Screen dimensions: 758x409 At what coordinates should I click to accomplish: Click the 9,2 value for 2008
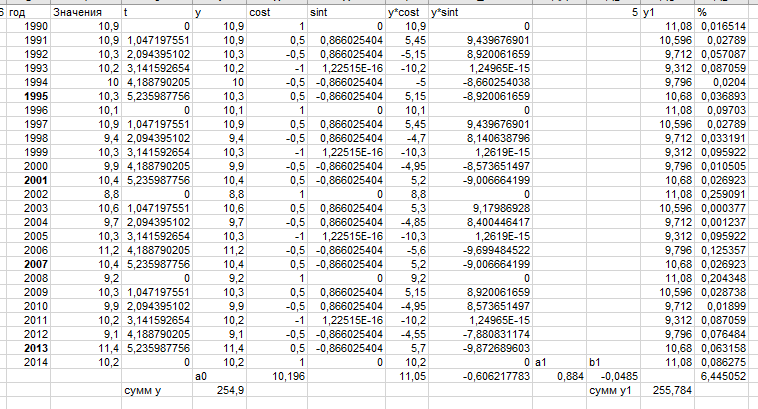tap(86, 278)
